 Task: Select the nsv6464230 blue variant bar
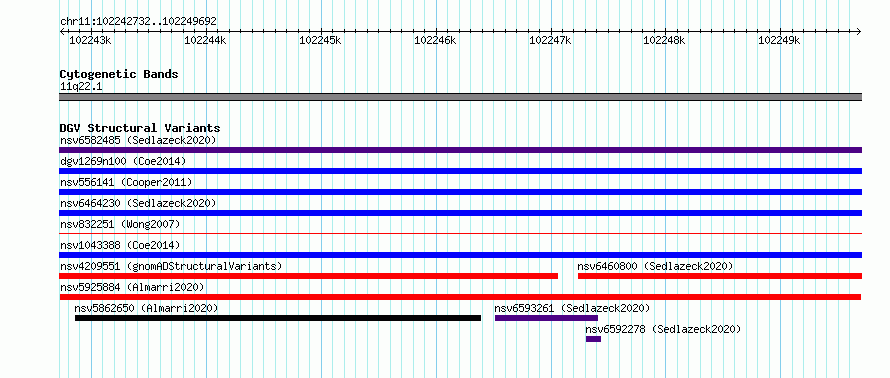point(460,213)
